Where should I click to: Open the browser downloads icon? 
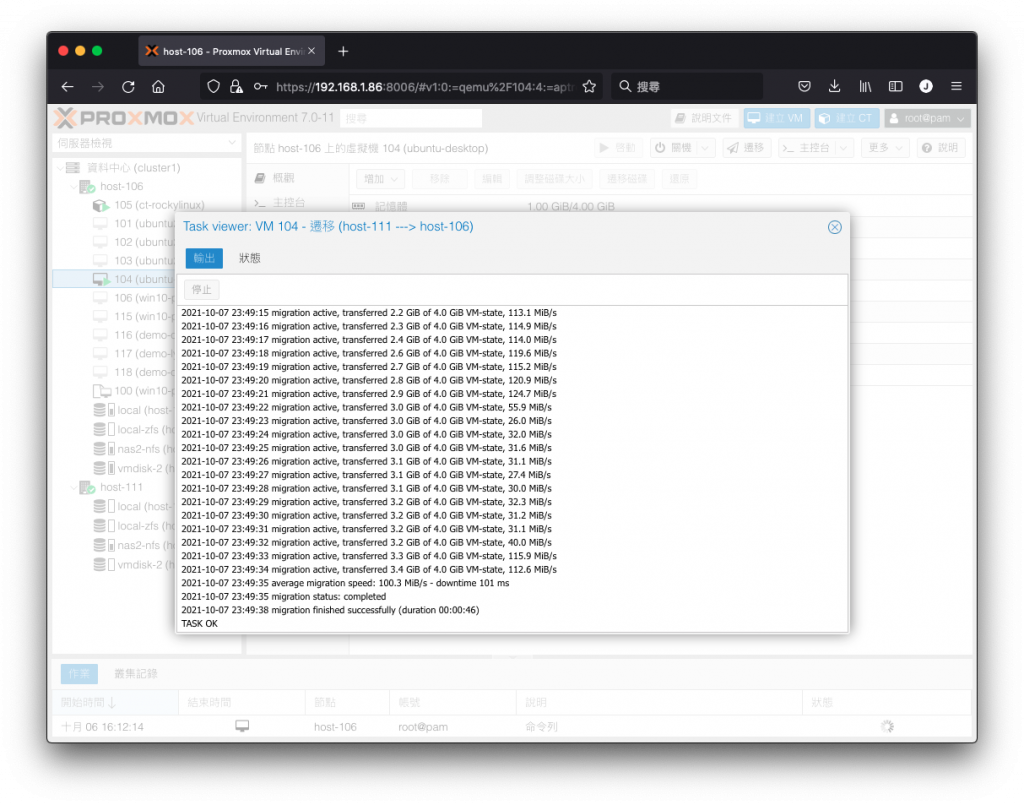(x=834, y=87)
